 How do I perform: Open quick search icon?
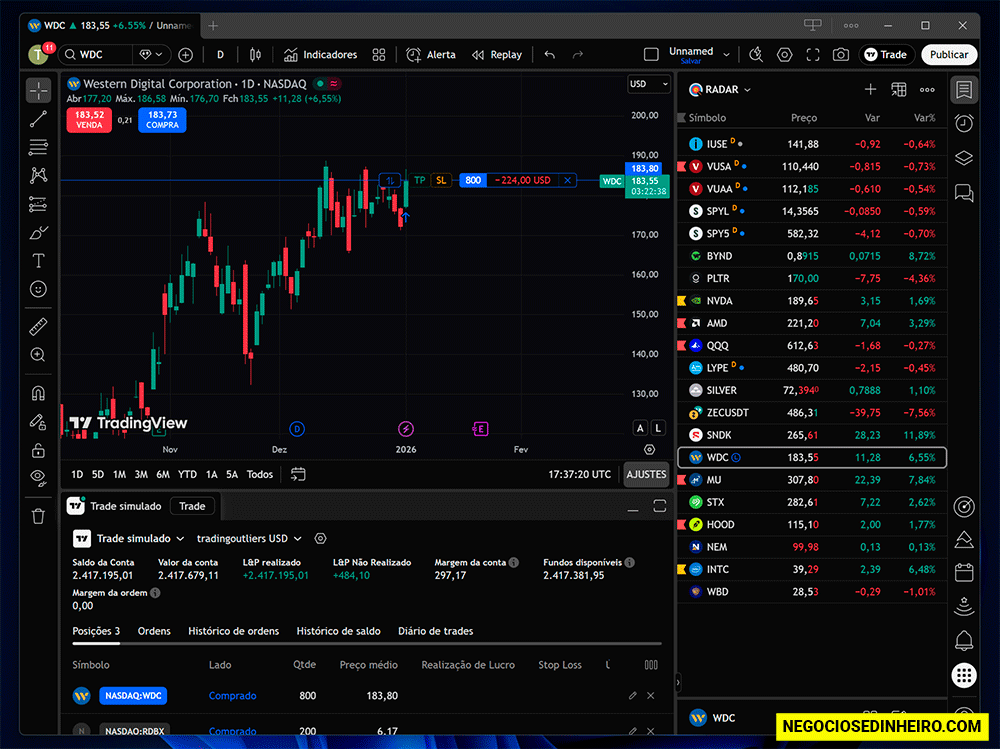(756, 55)
